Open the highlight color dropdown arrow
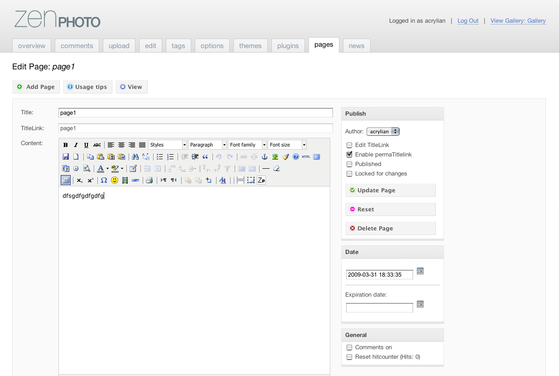The height and width of the screenshot is (376, 560). [122, 169]
